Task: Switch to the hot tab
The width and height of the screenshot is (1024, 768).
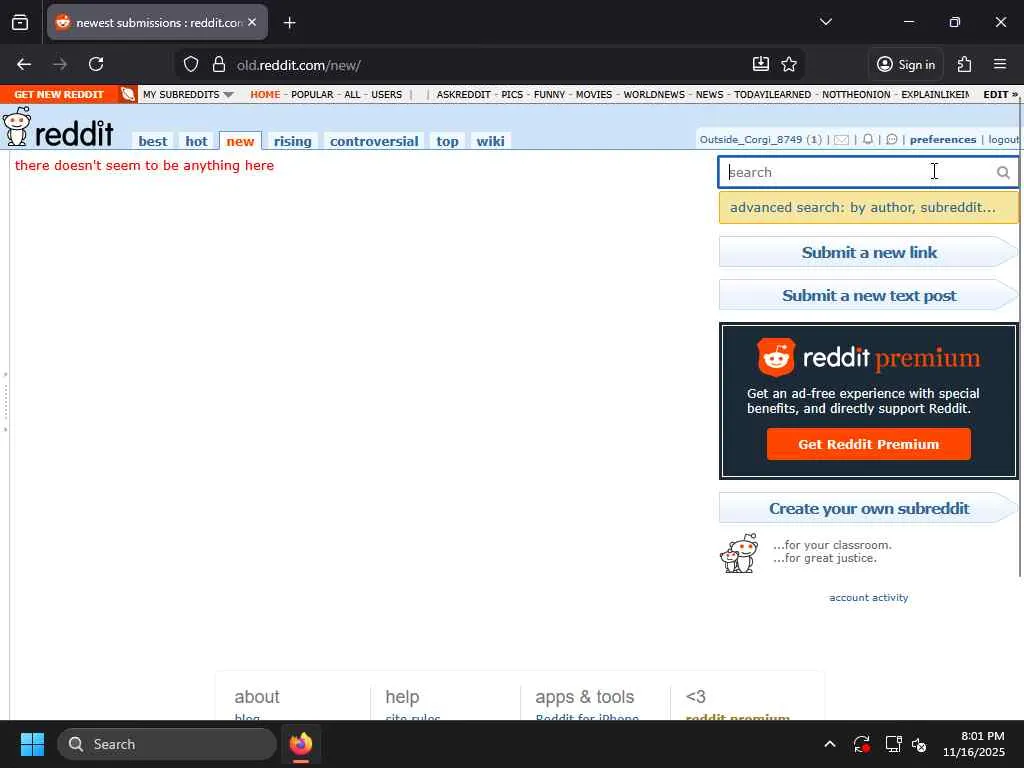Action: click(196, 141)
